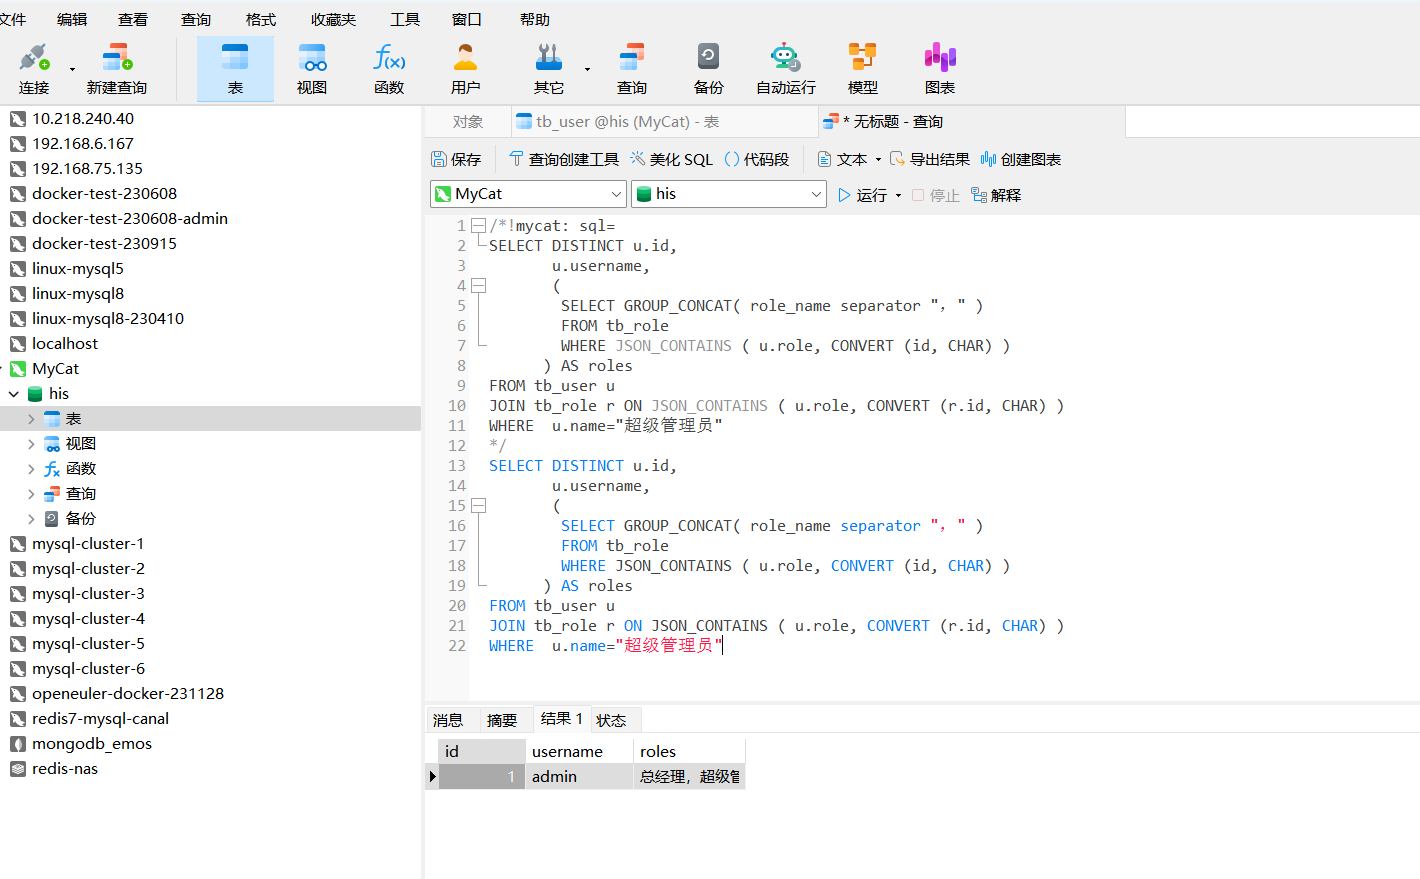Open the 帮助 menu
The height and width of the screenshot is (879, 1420).
[x=535, y=19]
